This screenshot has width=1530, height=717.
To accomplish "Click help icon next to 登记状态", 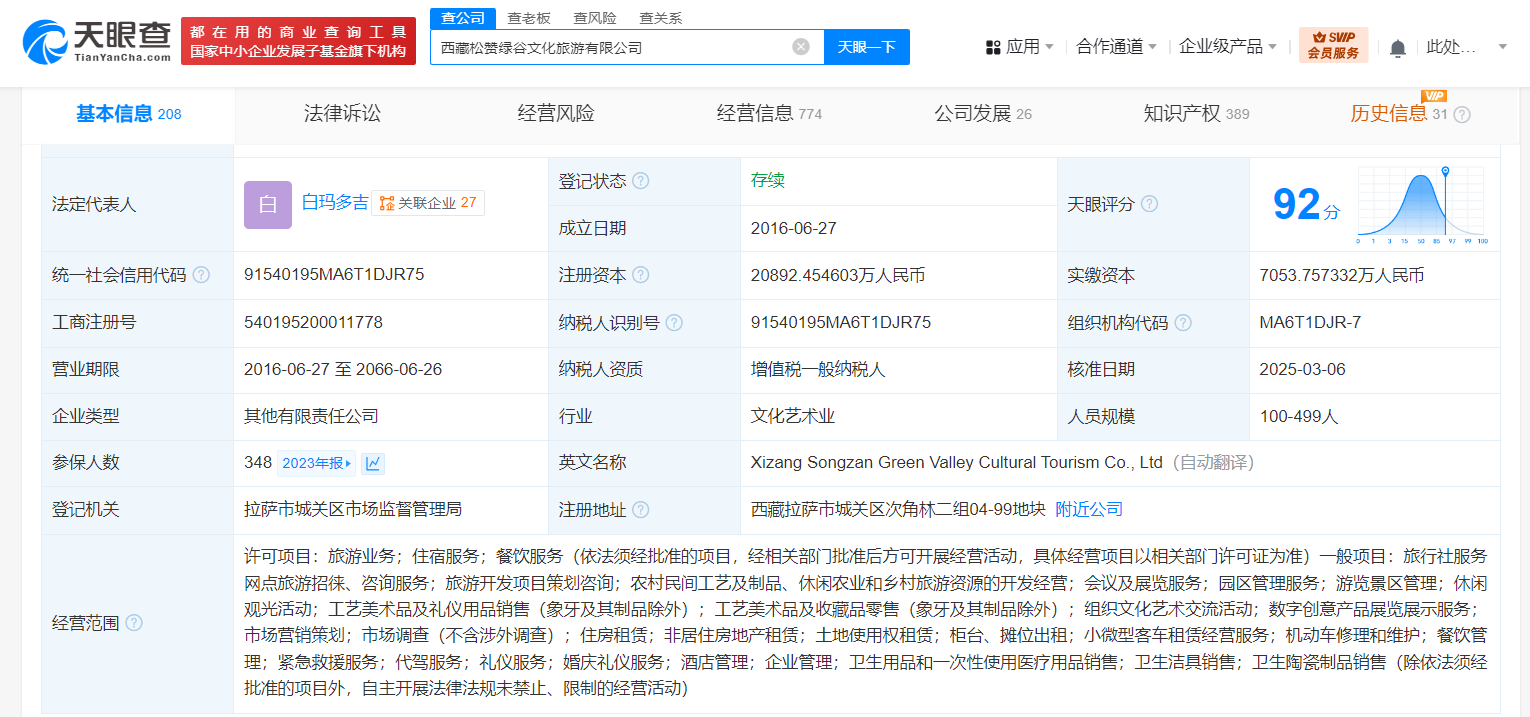I will tap(640, 181).
